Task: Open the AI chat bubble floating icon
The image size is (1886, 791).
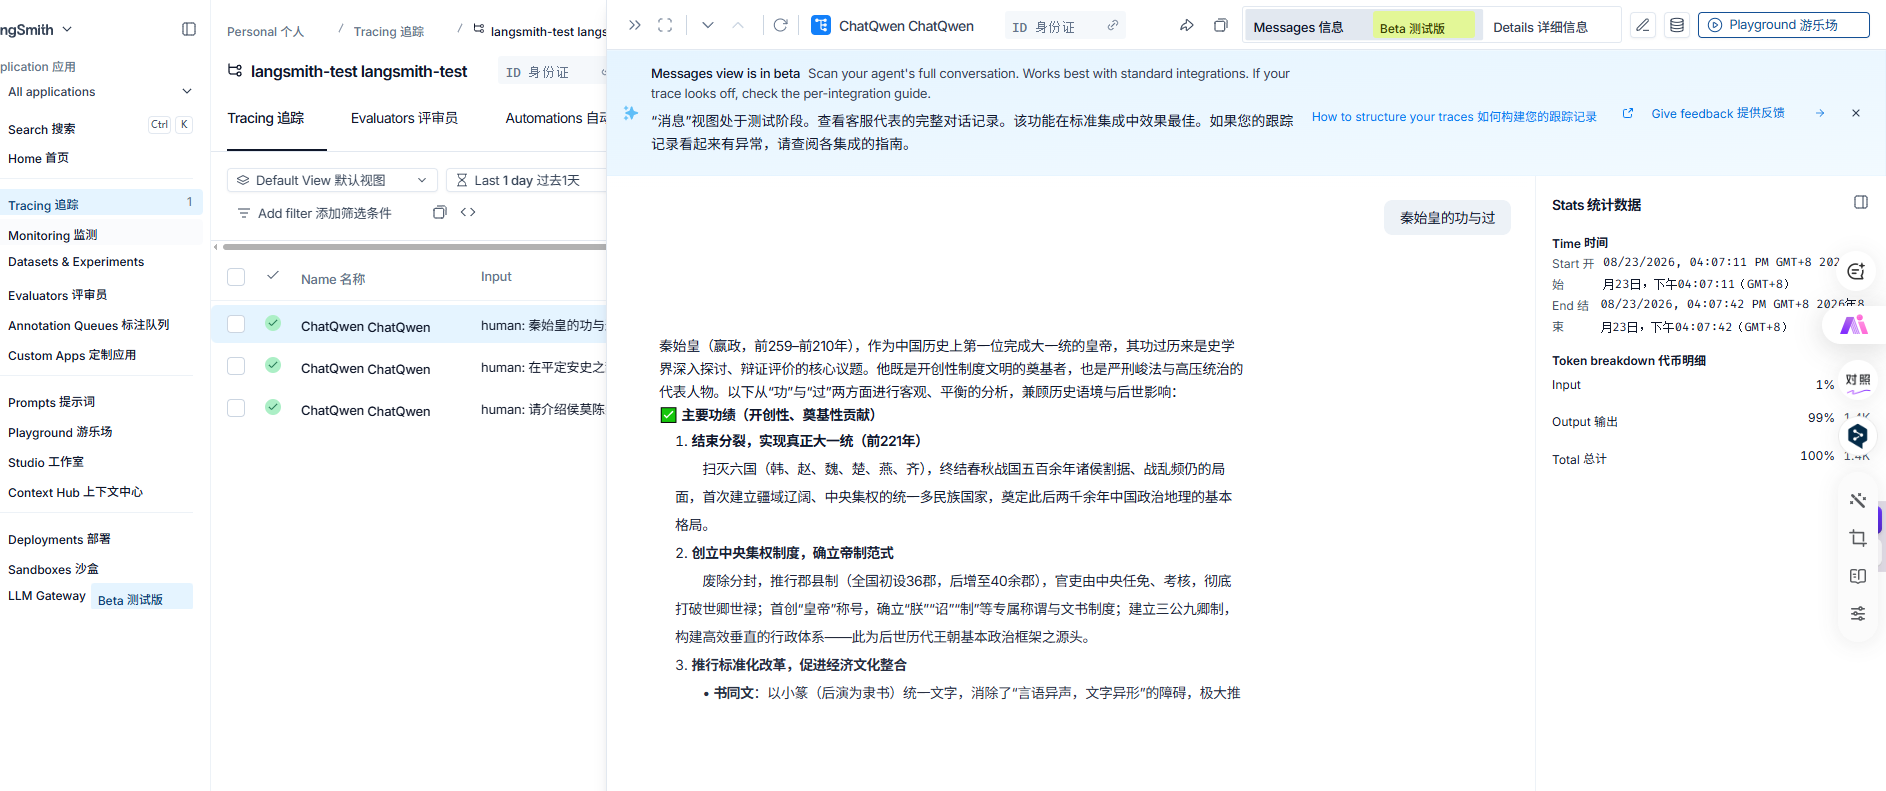Action: click(1857, 271)
